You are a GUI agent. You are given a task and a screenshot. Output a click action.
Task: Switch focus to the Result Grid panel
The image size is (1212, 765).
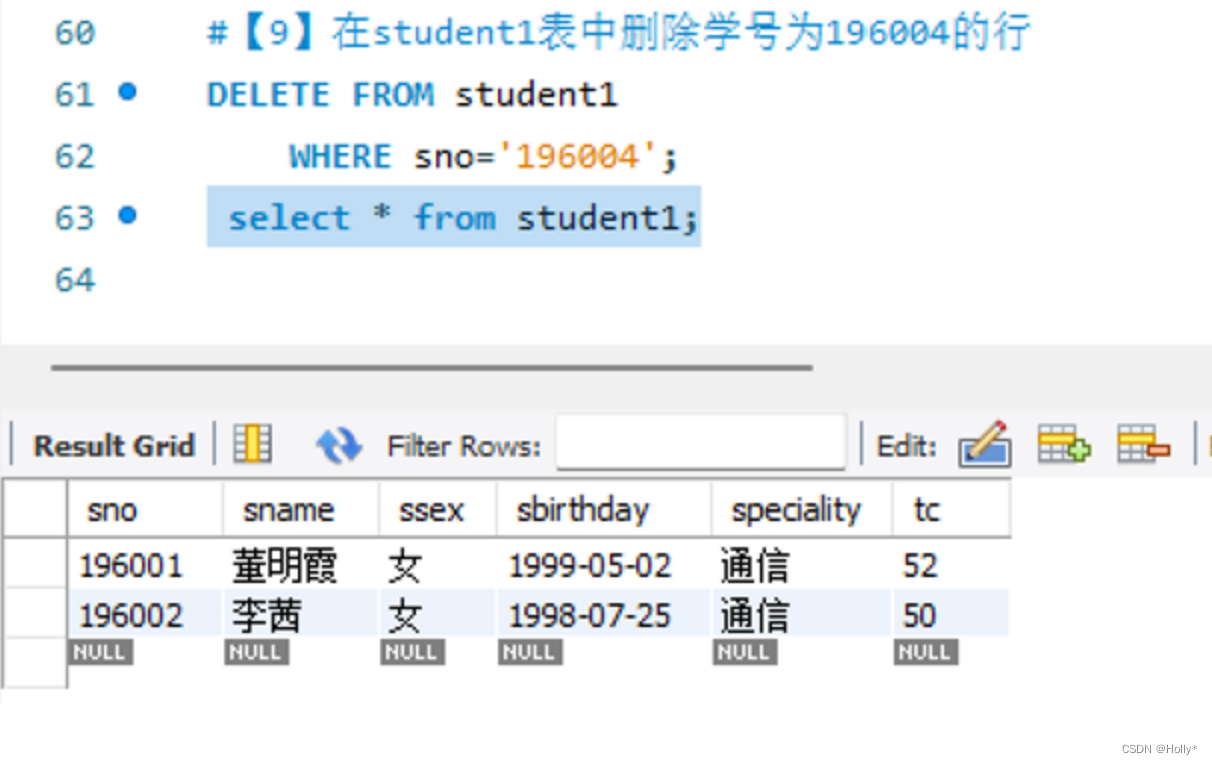(113, 446)
